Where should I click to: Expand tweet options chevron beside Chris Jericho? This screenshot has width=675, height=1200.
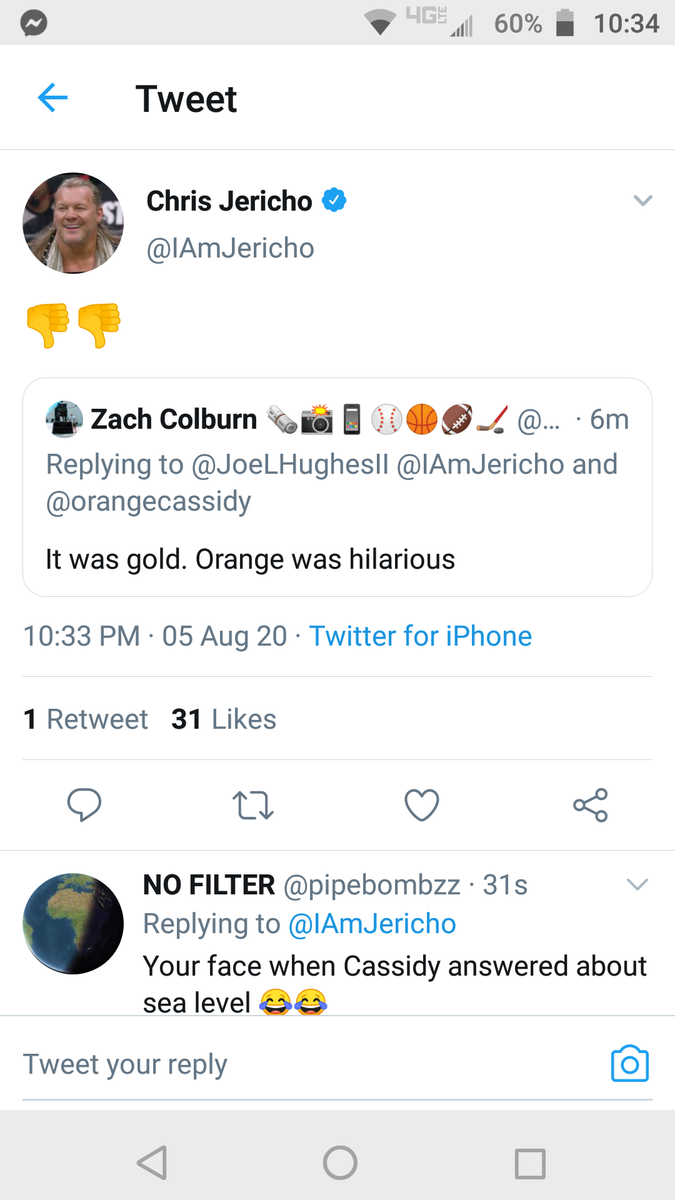643,201
